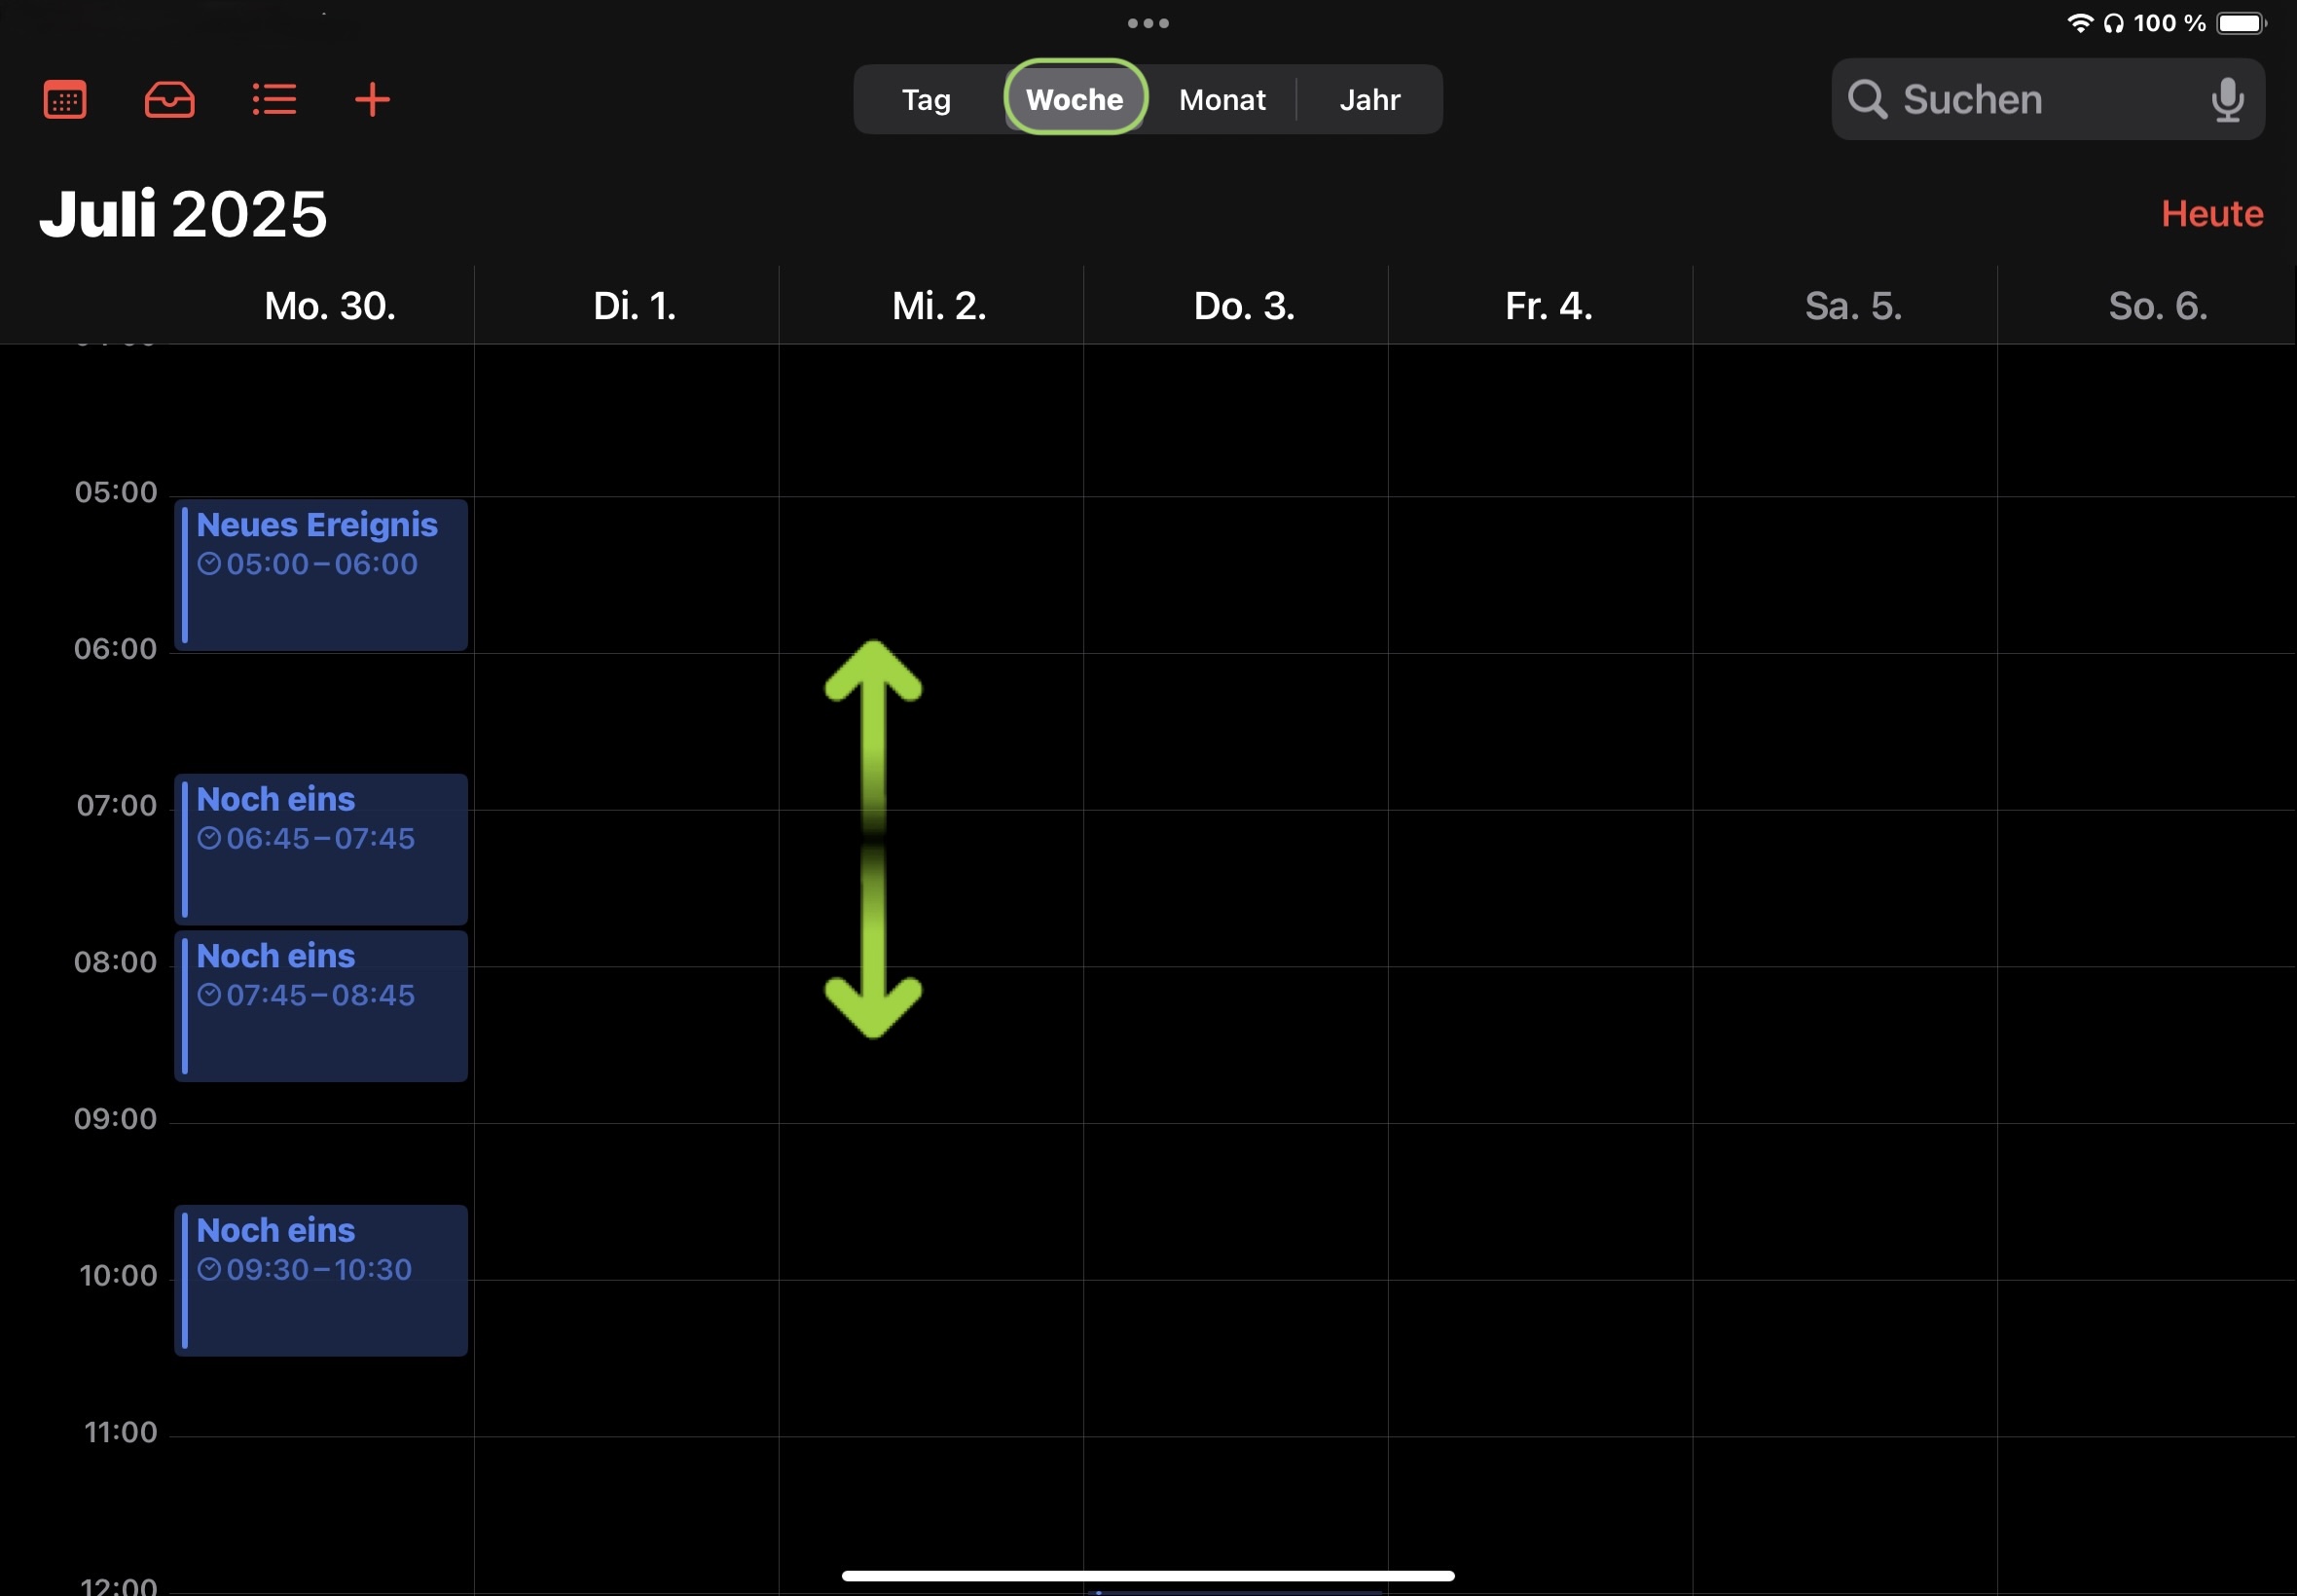Show events as list icon
The image size is (2297, 1596).
pyautogui.click(x=273, y=100)
